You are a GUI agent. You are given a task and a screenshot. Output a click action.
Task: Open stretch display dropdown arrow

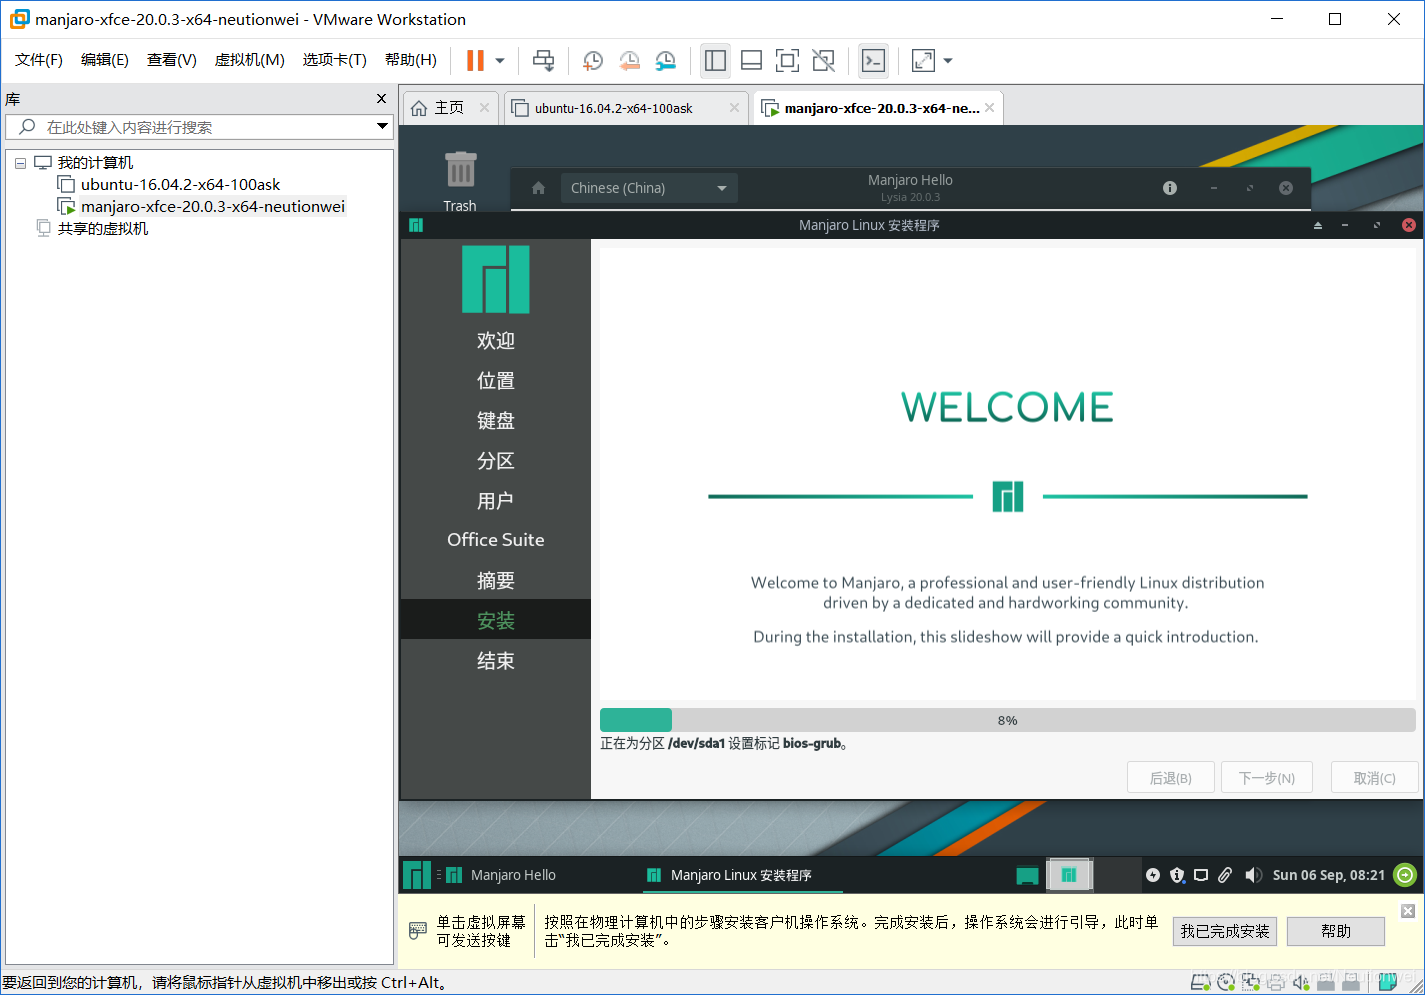pyautogui.click(x=948, y=61)
